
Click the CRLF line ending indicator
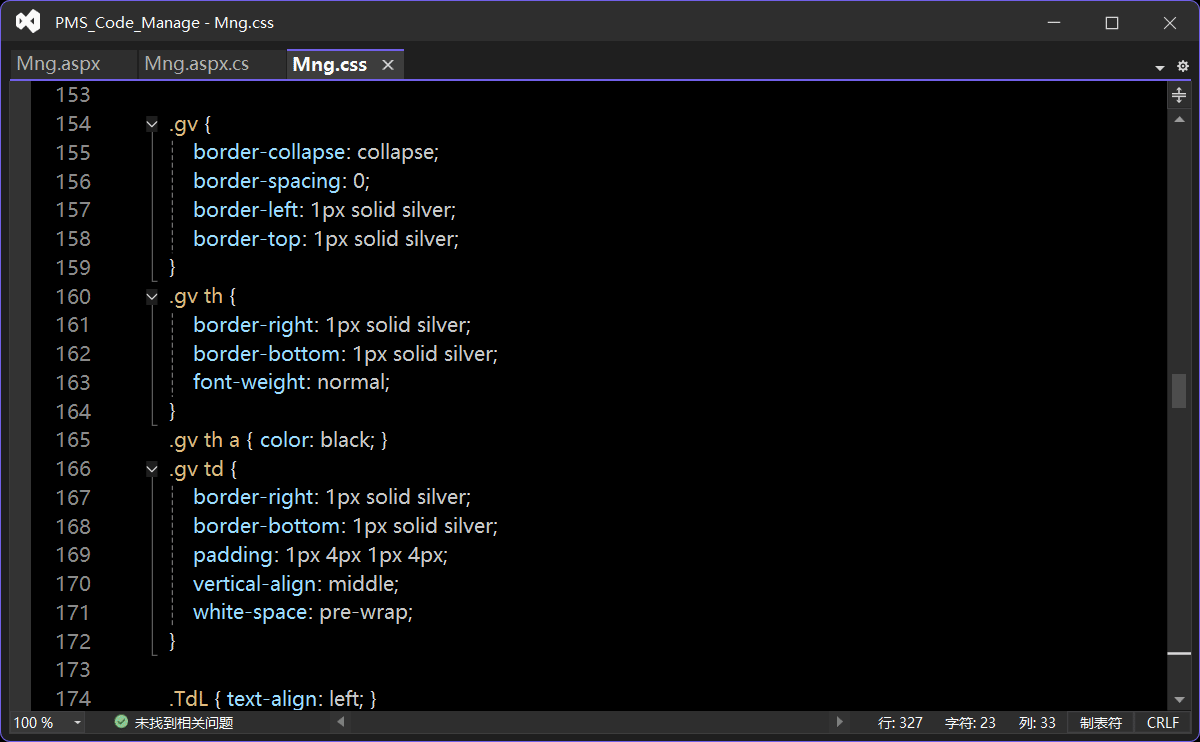(1163, 722)
